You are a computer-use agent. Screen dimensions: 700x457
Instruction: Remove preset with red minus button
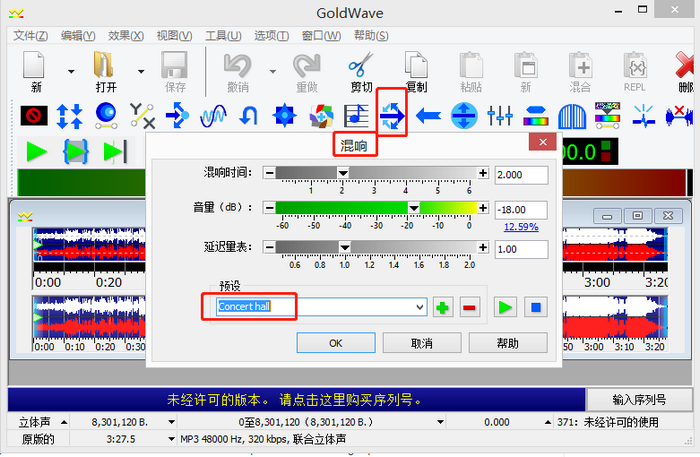click(470, 307)
